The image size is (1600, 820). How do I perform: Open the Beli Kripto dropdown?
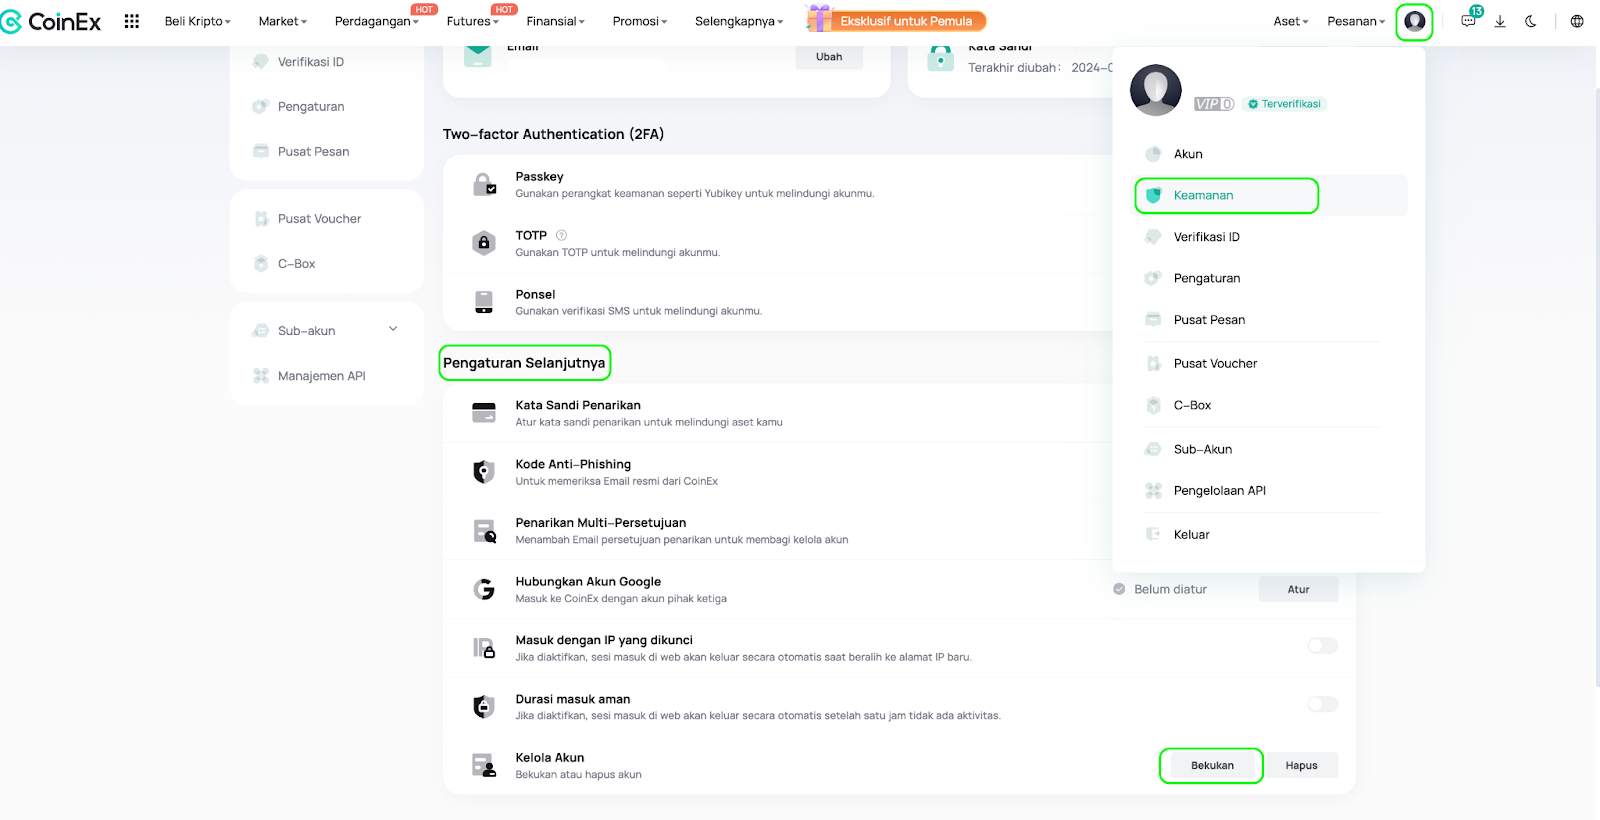(197, 21)
